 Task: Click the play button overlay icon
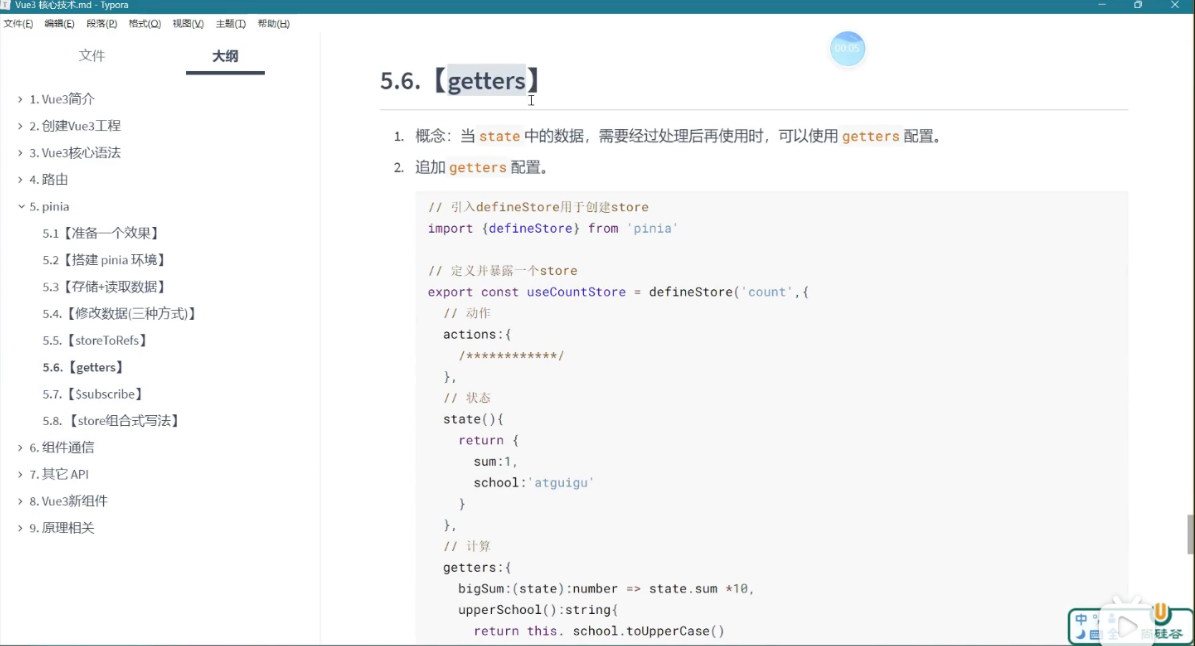pyautogui.click(x=1127, y=626)
